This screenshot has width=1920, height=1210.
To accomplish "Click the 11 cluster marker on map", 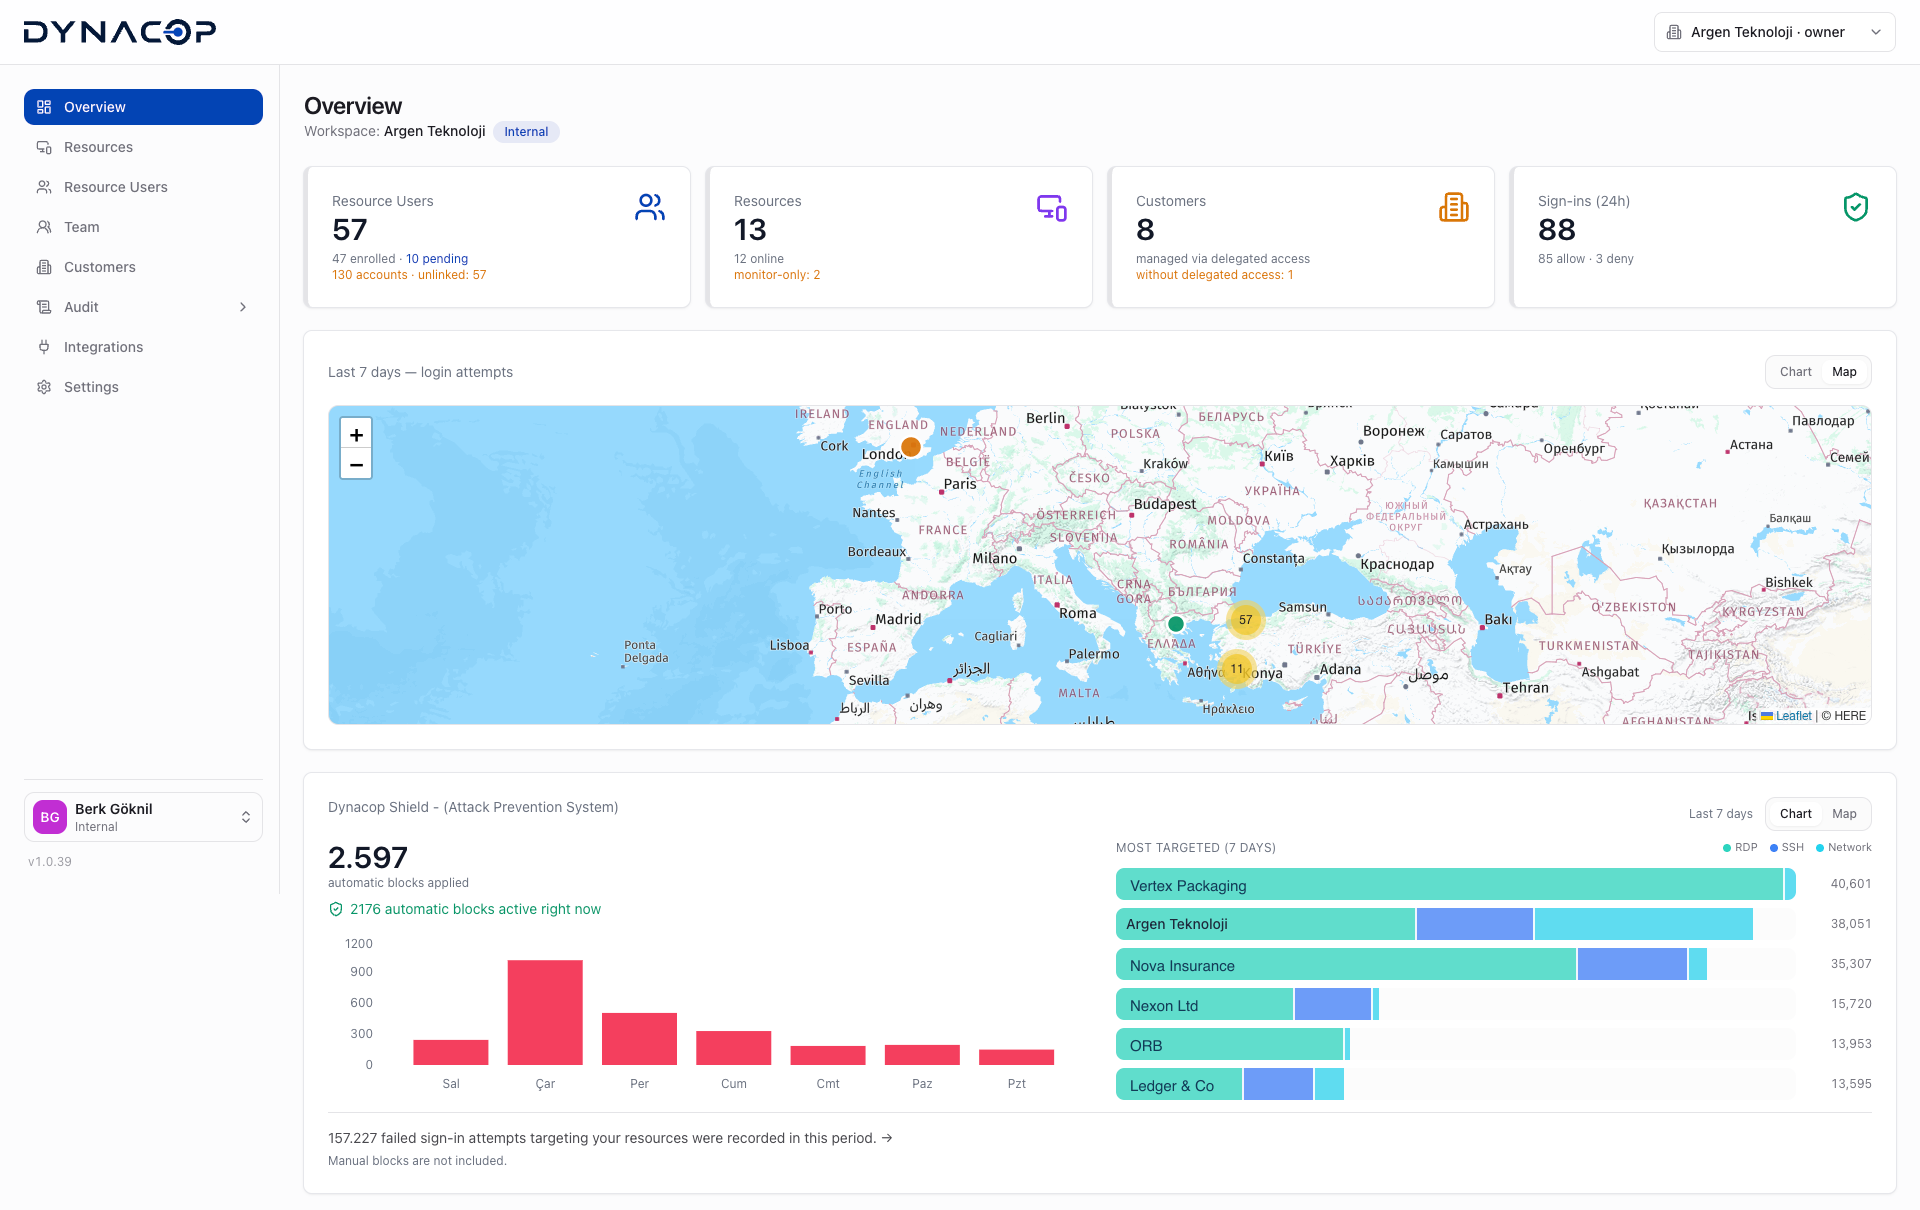I will (1237, 669).
